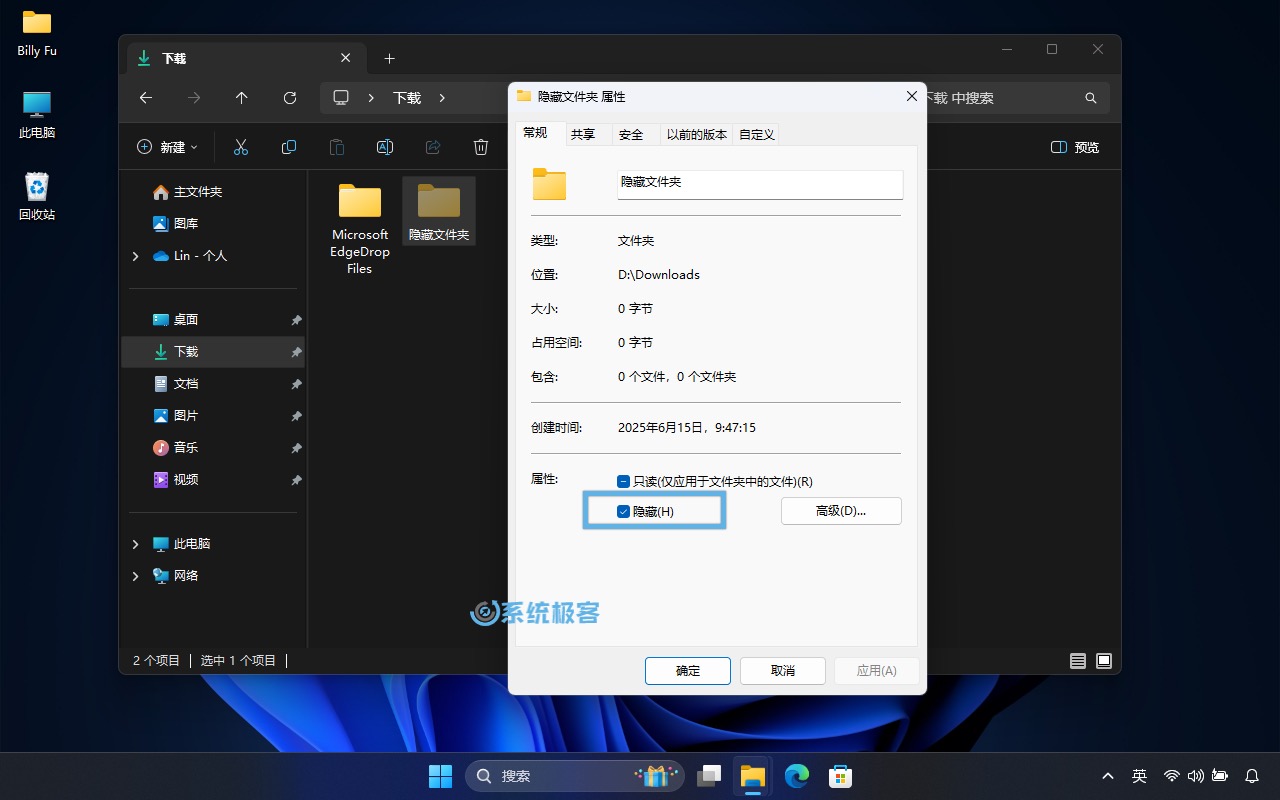
Task: Add a new Explorer tab with plus
Action: tap(390, 59)
